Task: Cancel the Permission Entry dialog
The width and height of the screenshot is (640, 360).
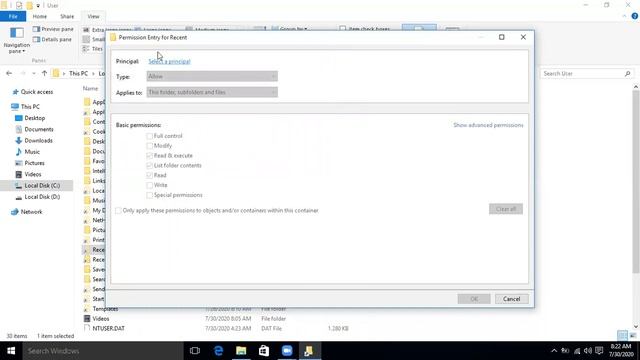Action: click(511, 299)
